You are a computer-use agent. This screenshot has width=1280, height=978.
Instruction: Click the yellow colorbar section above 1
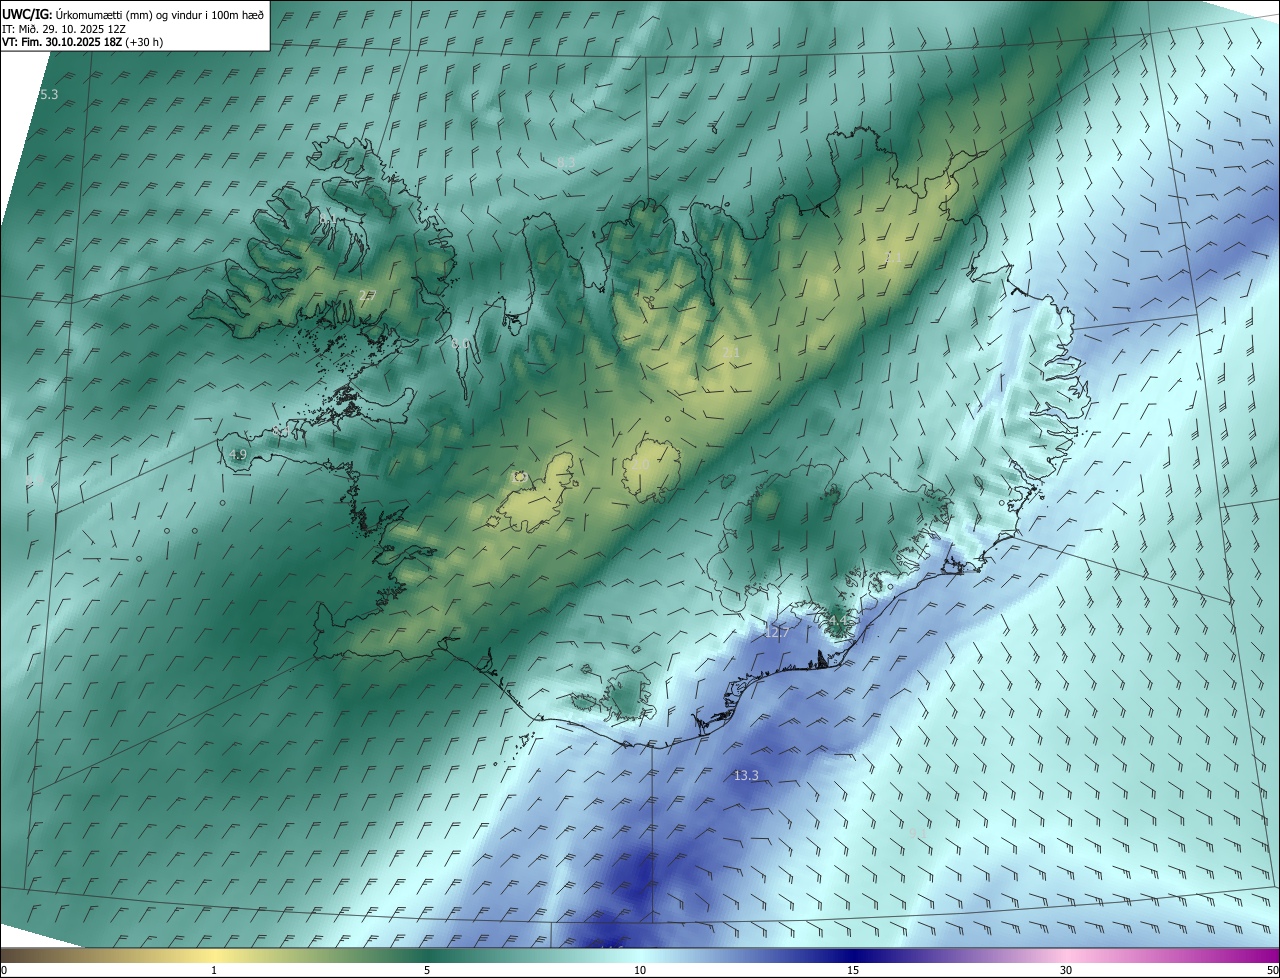point(214,955)
